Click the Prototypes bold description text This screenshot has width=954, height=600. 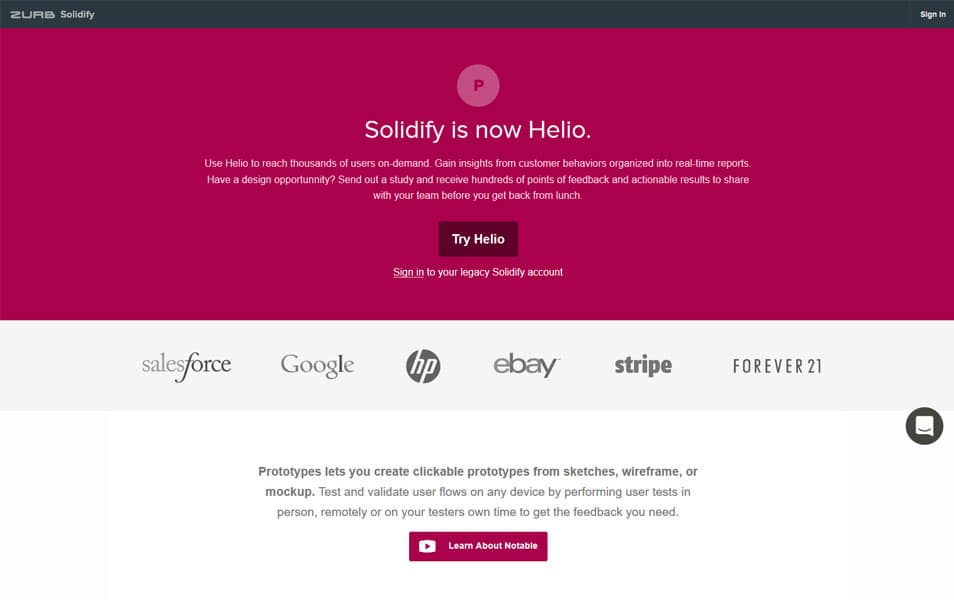click(478, 481)
